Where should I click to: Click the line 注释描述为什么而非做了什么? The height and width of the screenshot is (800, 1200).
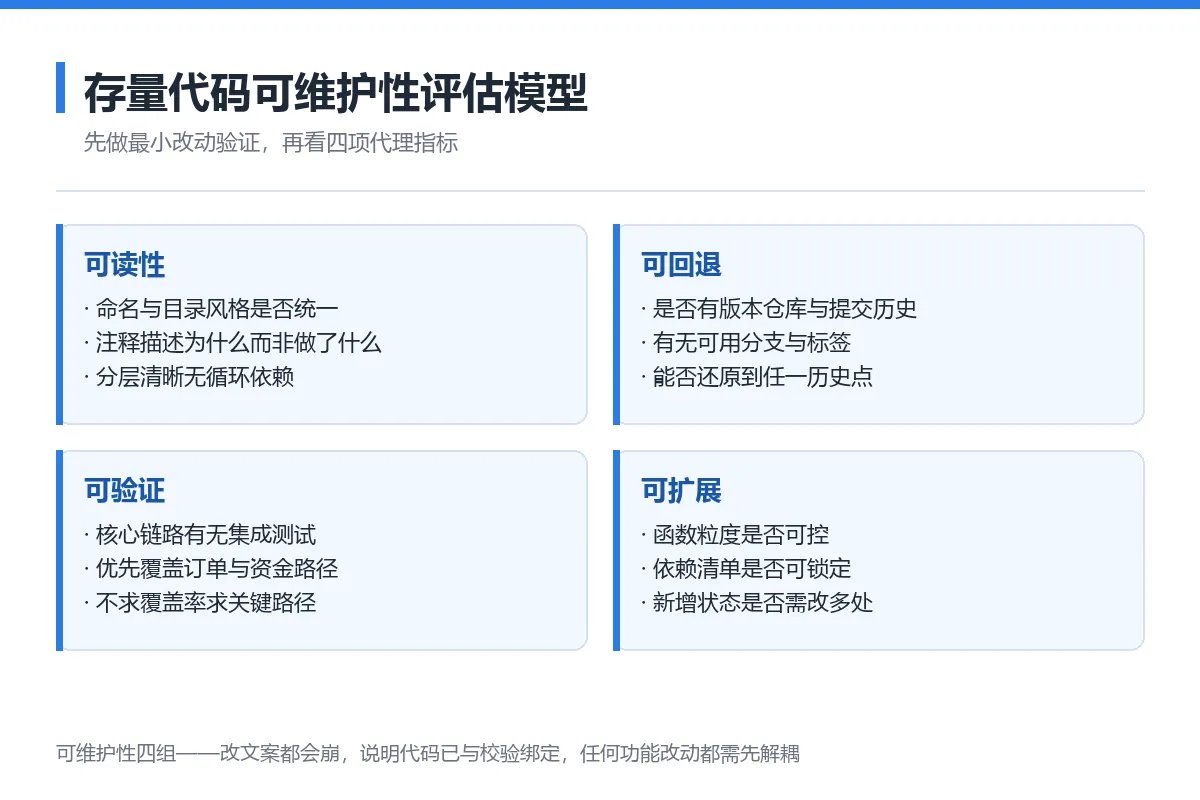tap(232, 343)
